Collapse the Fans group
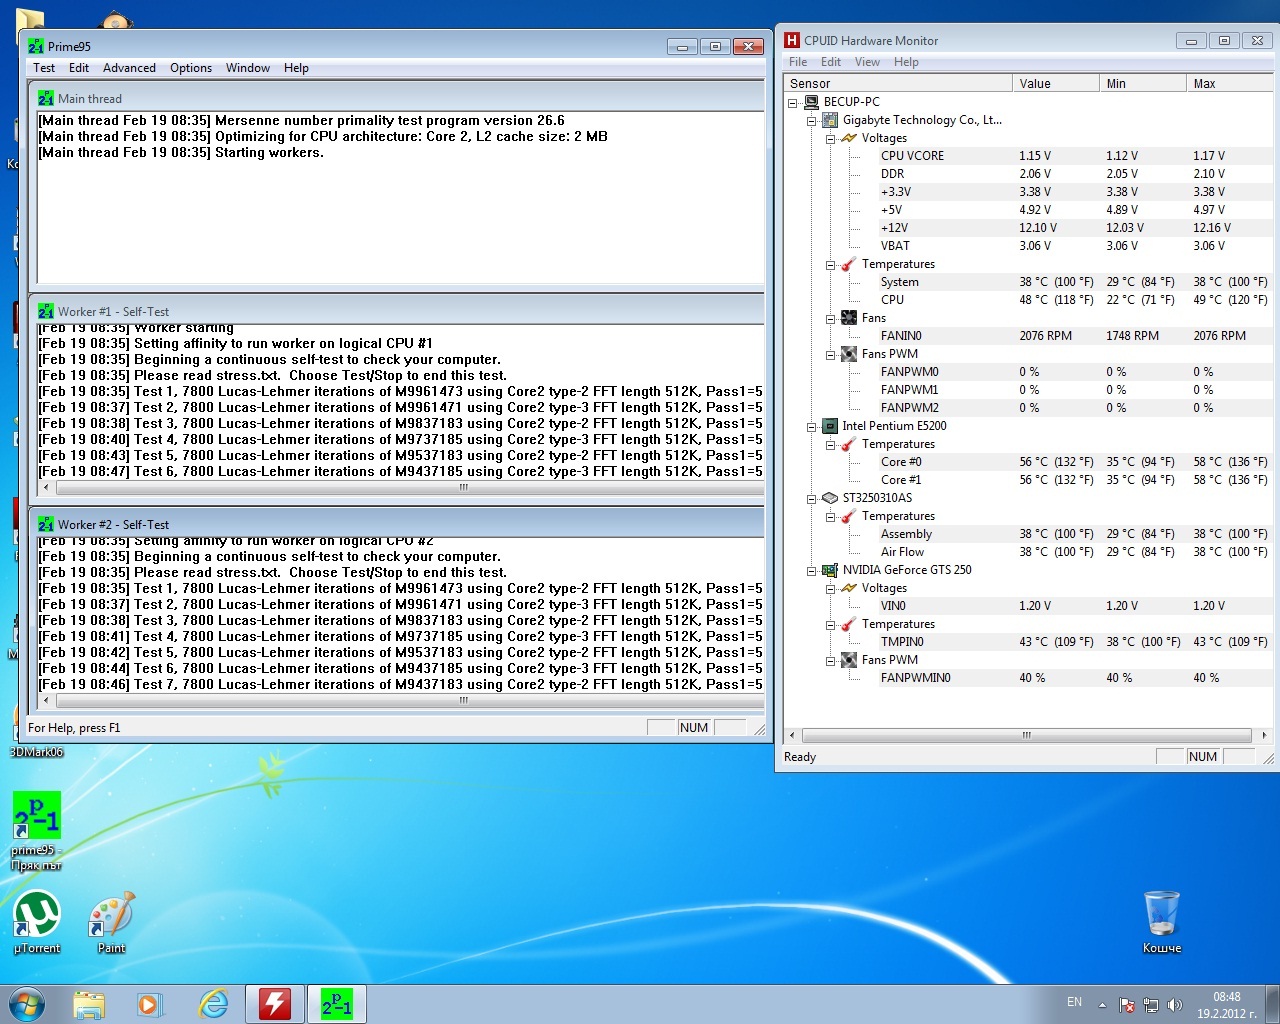 pyautogui.click(x=831, y=318)
